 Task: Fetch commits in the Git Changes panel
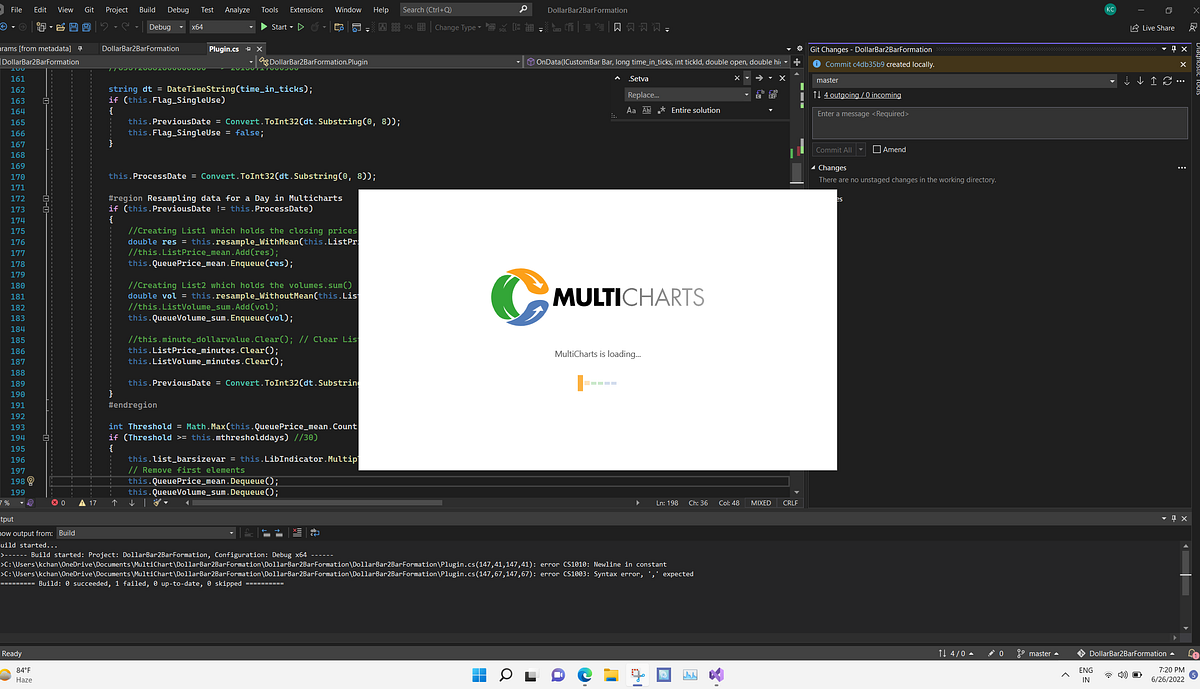1127,81
